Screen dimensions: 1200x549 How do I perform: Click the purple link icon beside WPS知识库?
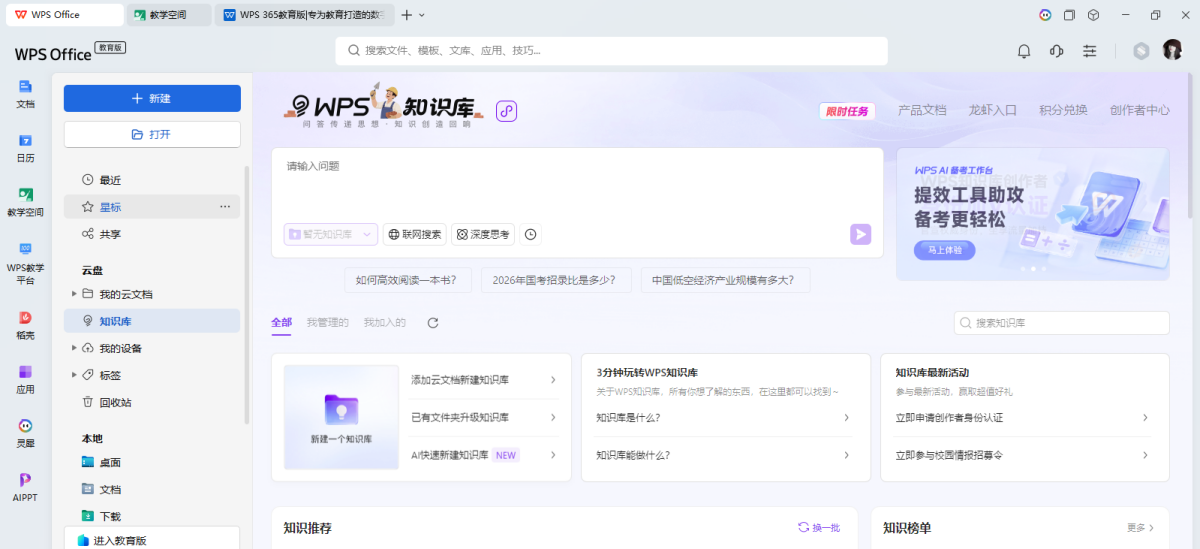506,111
